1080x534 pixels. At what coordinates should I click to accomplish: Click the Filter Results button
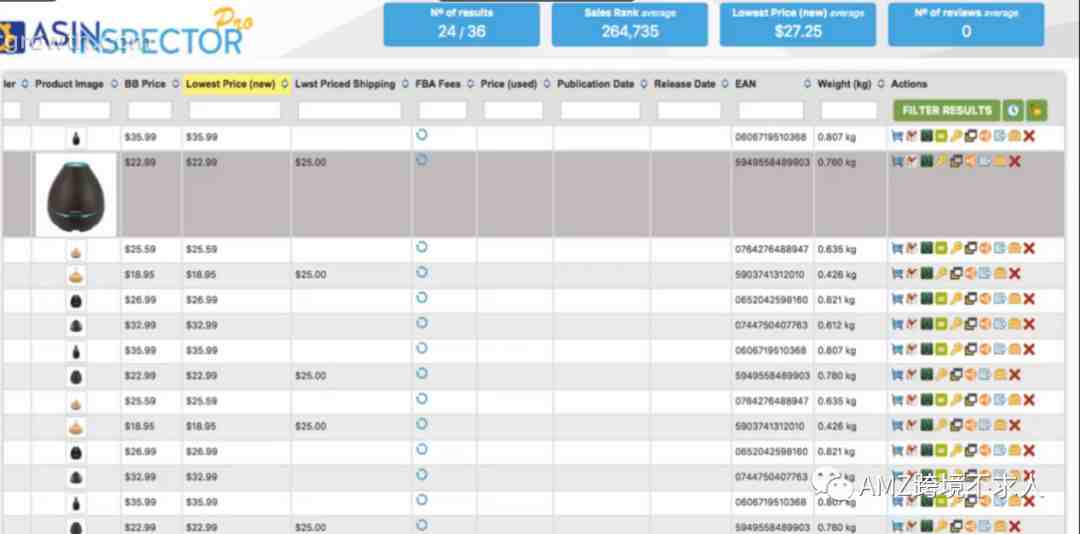click(x=946, y=110)
